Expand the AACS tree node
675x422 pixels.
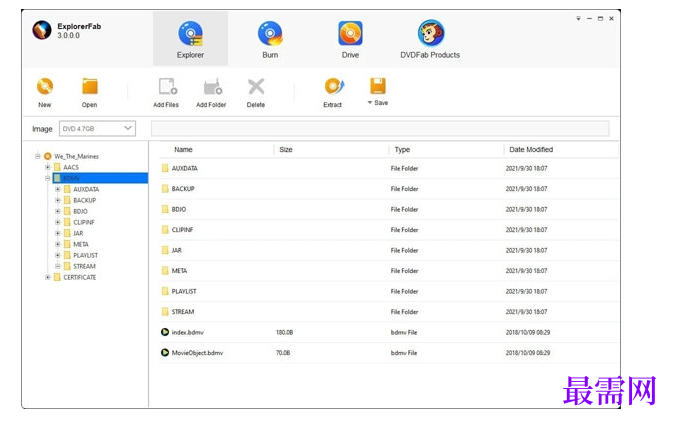tap(48, 167)
